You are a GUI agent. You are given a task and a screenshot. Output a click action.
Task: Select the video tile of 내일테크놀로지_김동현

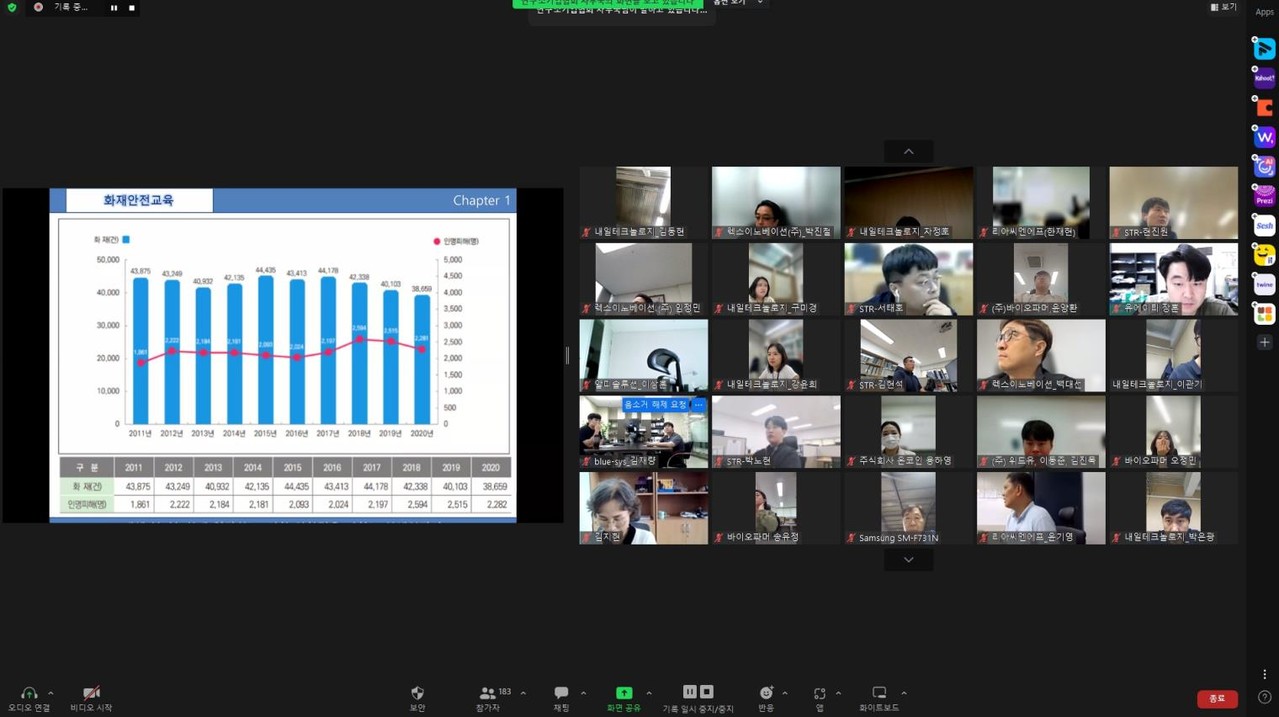pos(643,203)
